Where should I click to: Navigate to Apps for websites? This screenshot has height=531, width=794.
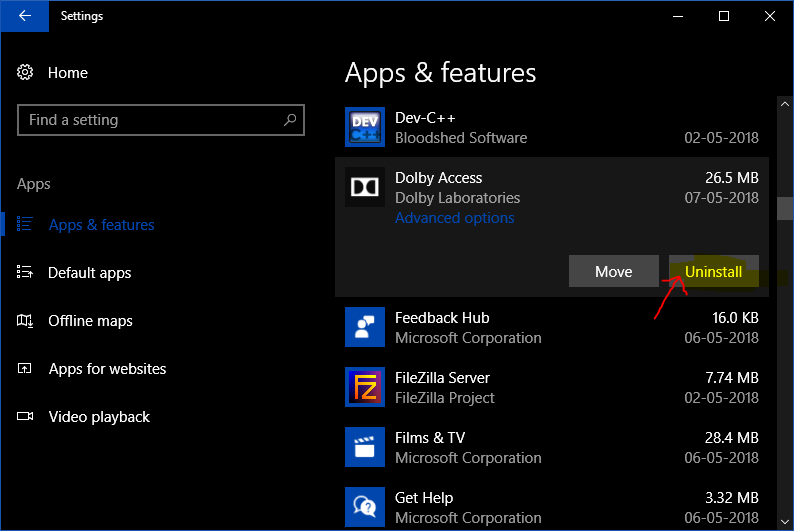107,369
